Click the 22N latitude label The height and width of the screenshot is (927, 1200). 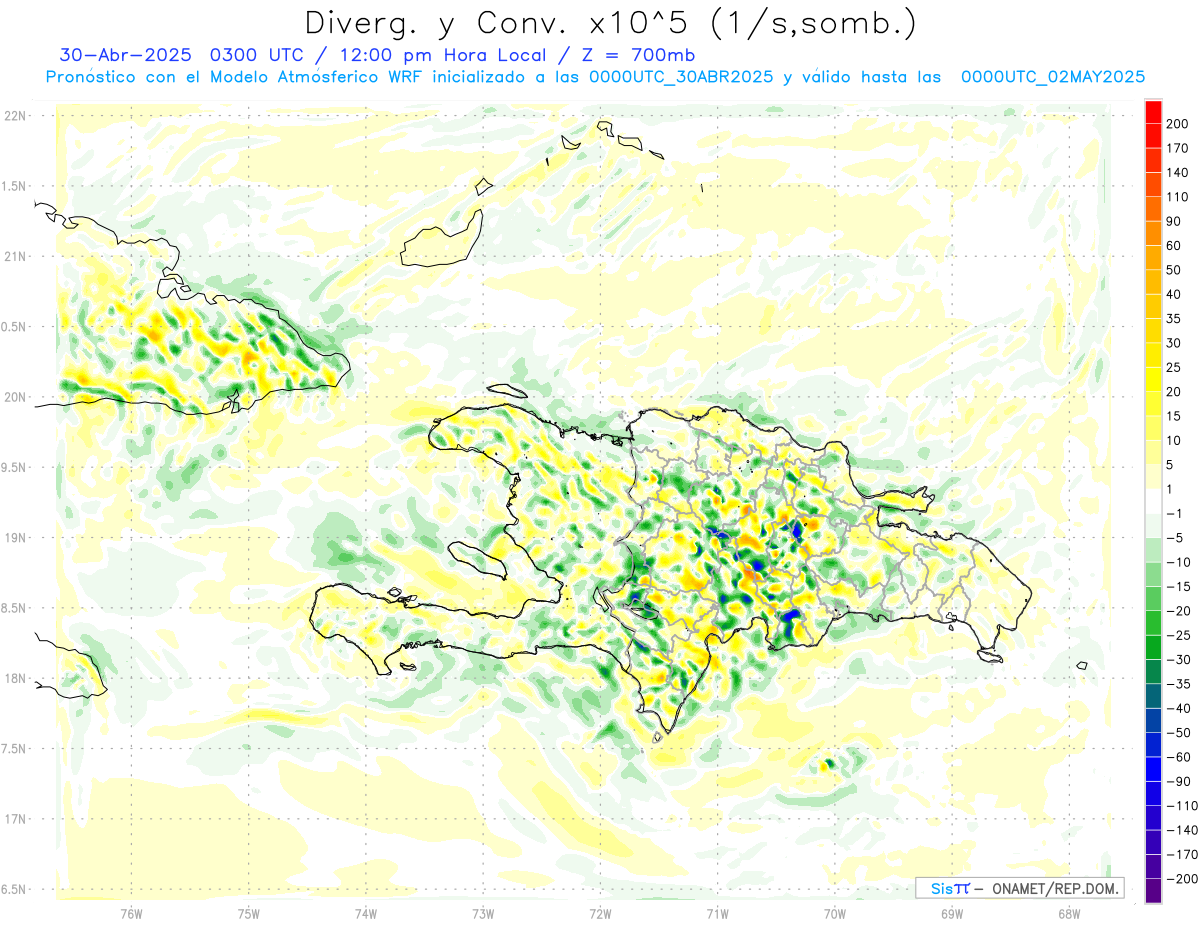pos(15,116)
